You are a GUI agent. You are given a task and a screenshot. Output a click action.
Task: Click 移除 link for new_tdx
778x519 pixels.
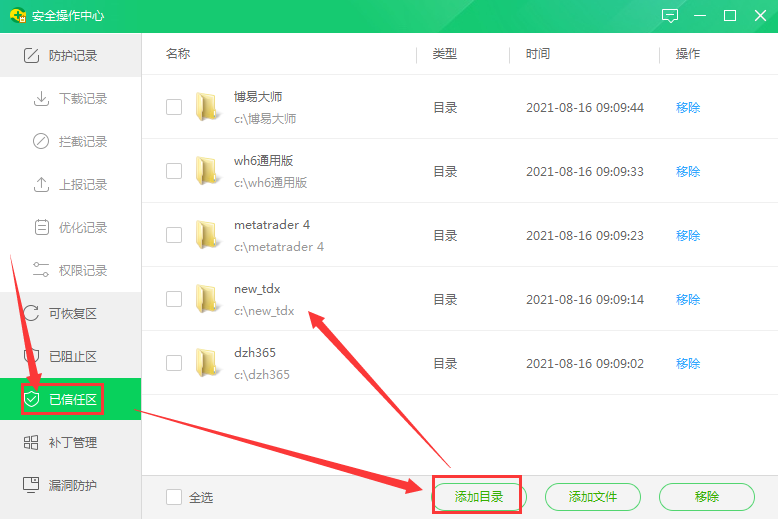(688, 299)
